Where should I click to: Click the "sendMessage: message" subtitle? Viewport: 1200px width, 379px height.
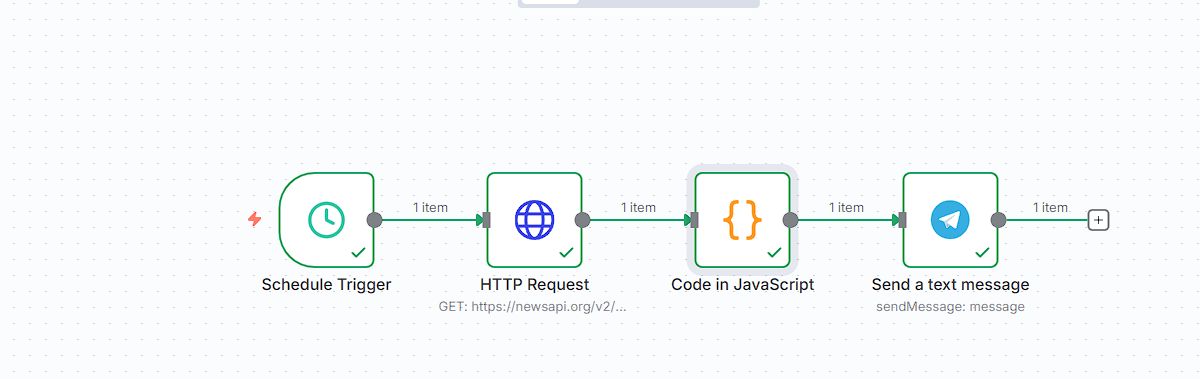pos(950,307)
